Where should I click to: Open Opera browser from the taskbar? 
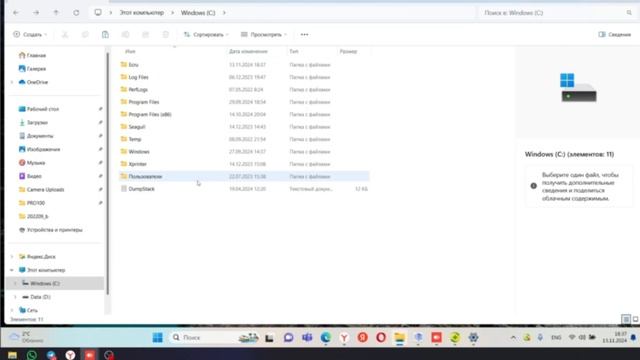[x=381, y=338]
